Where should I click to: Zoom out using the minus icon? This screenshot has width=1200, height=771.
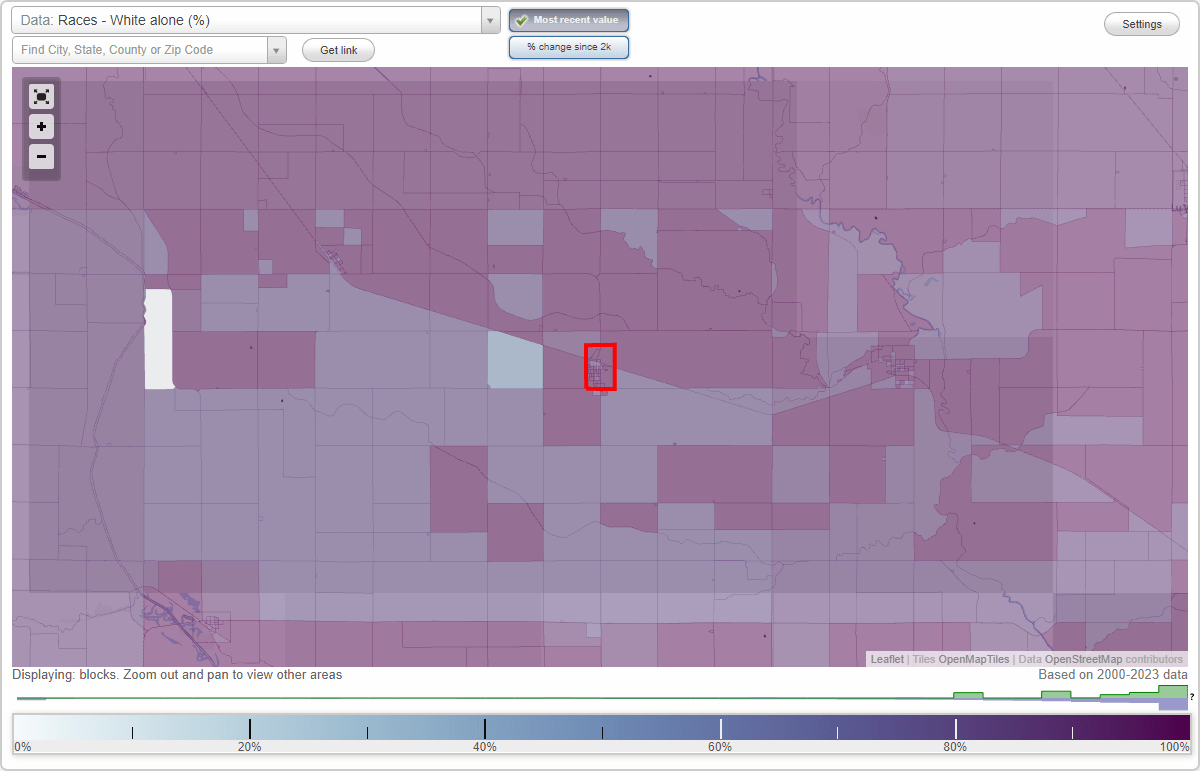point(41,156)
